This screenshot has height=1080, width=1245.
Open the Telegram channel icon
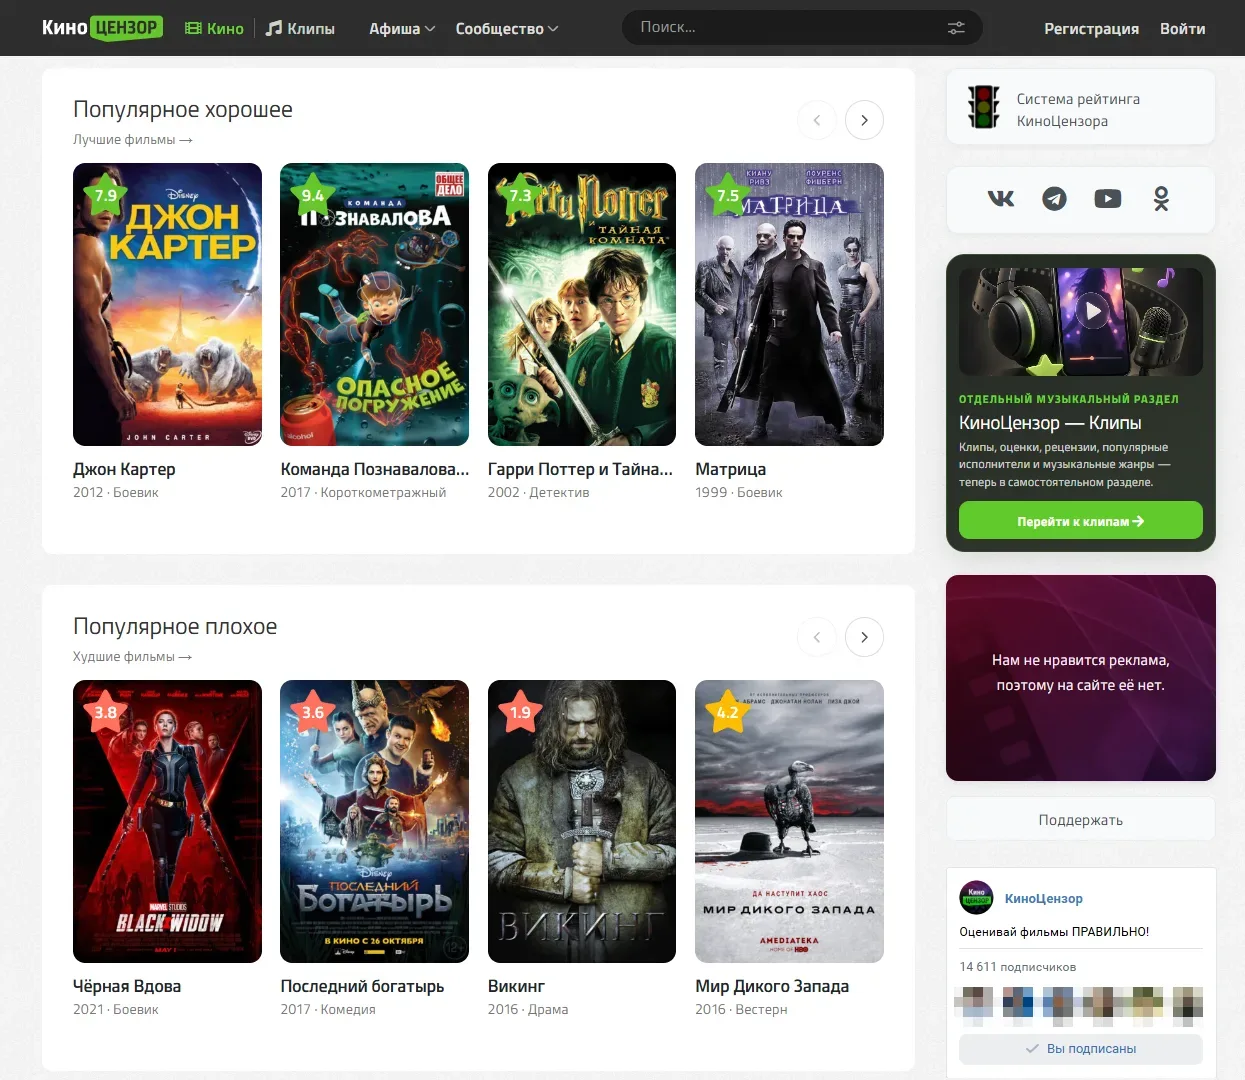click(x=1054, y=199)
